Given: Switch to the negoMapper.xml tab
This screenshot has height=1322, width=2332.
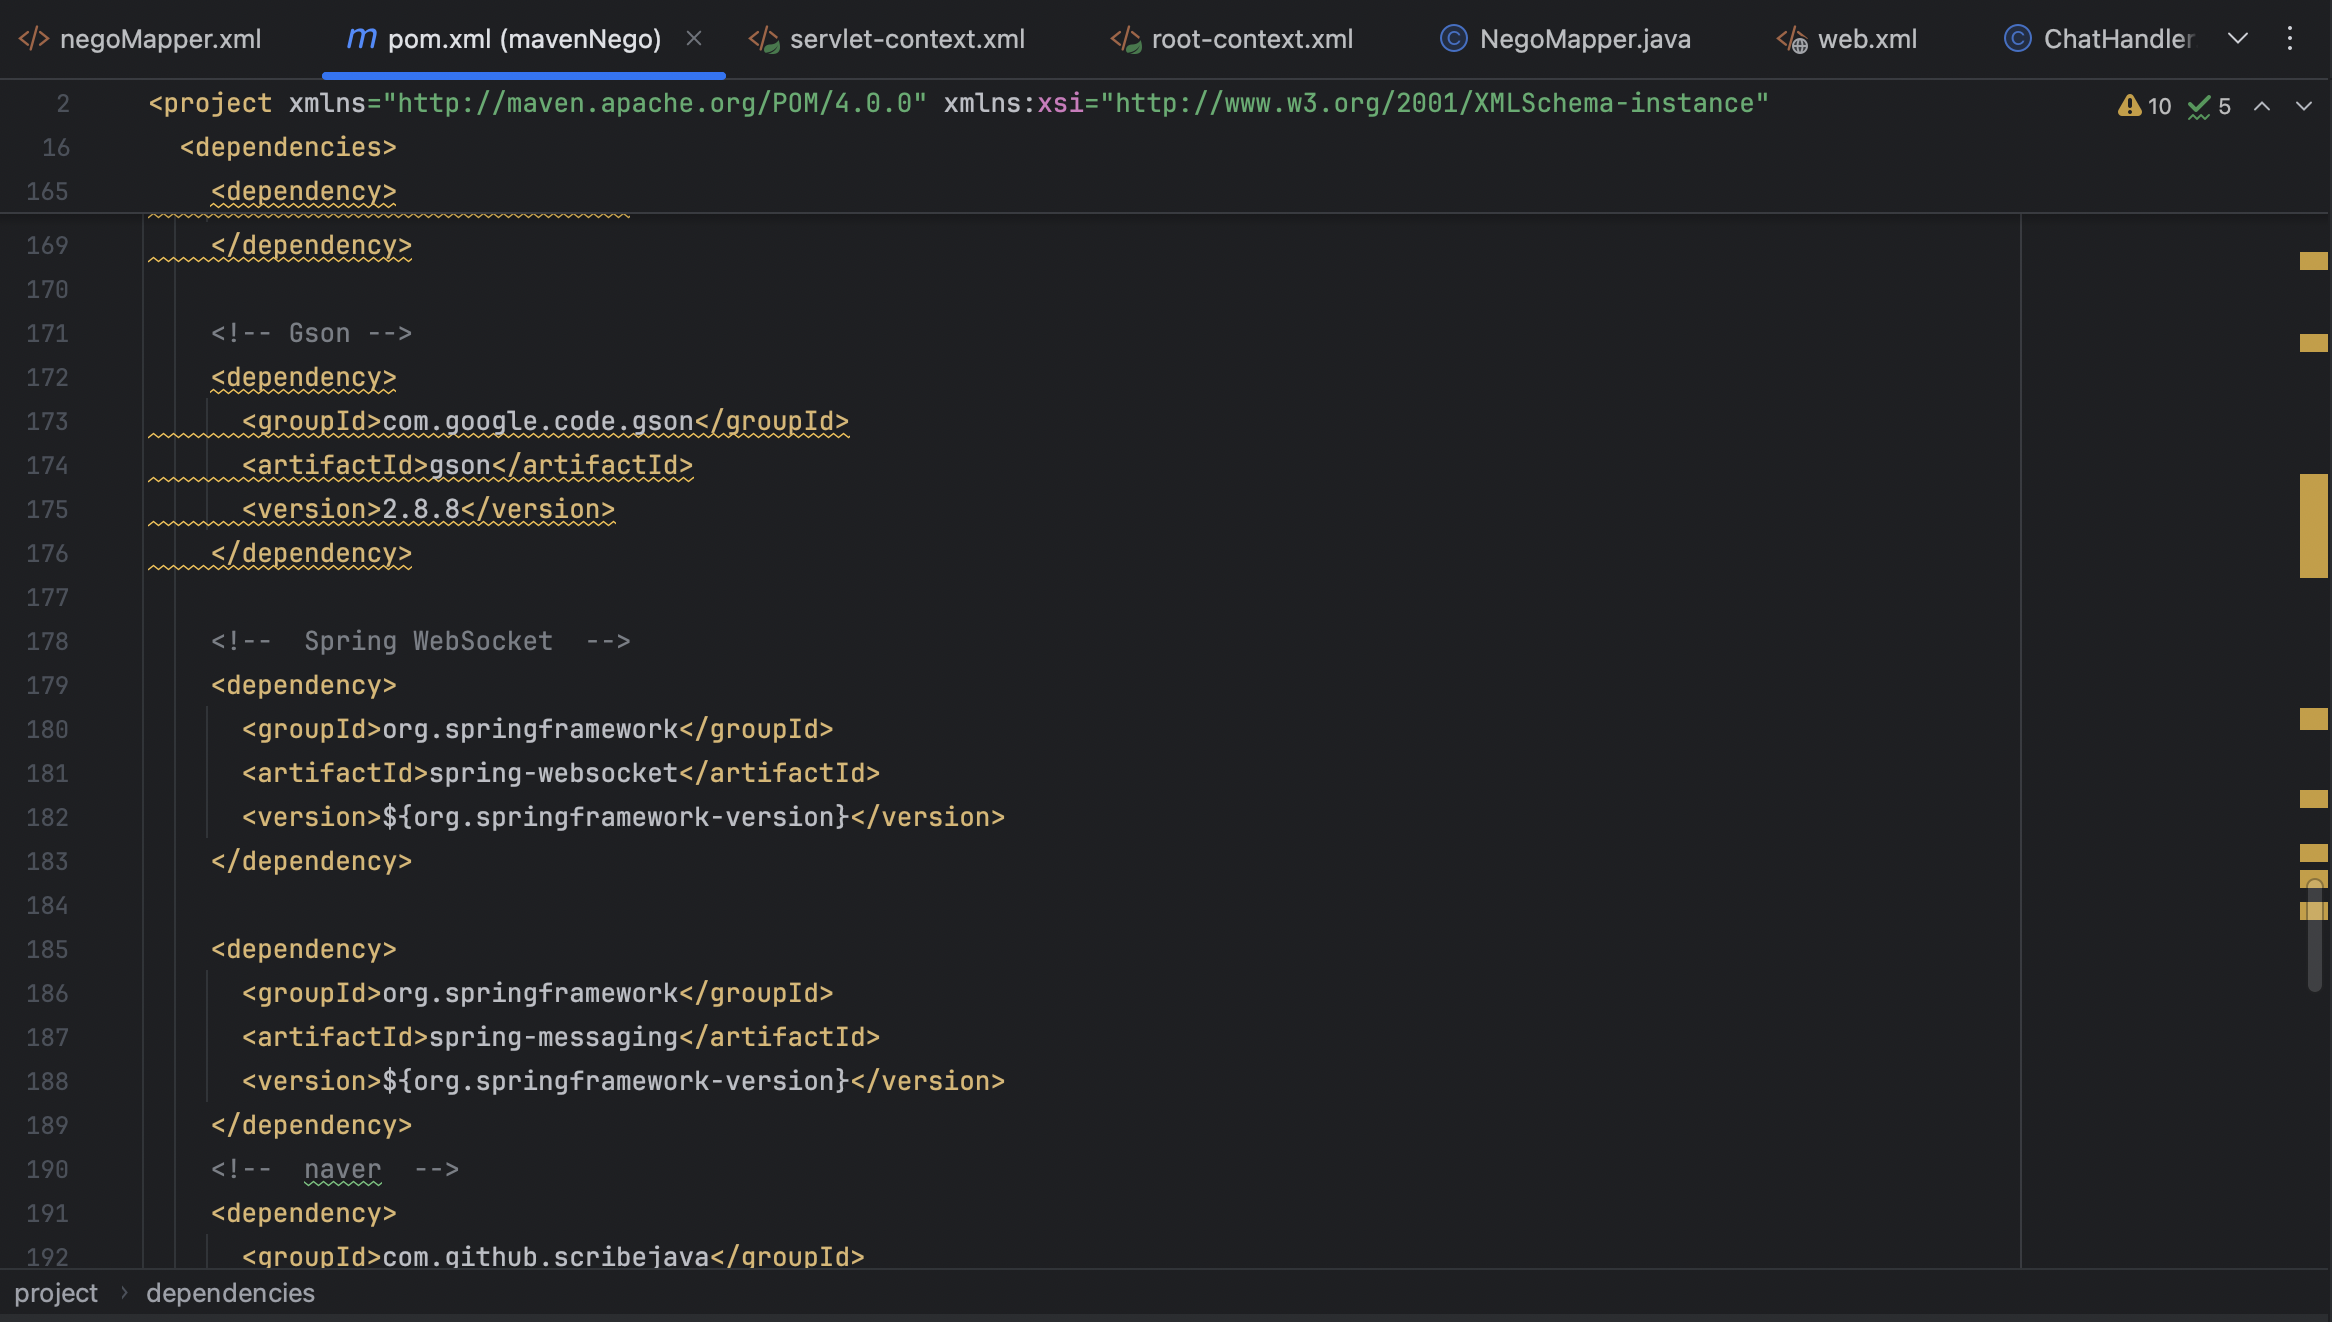Looking at the screenshot, I should (140, 39).
